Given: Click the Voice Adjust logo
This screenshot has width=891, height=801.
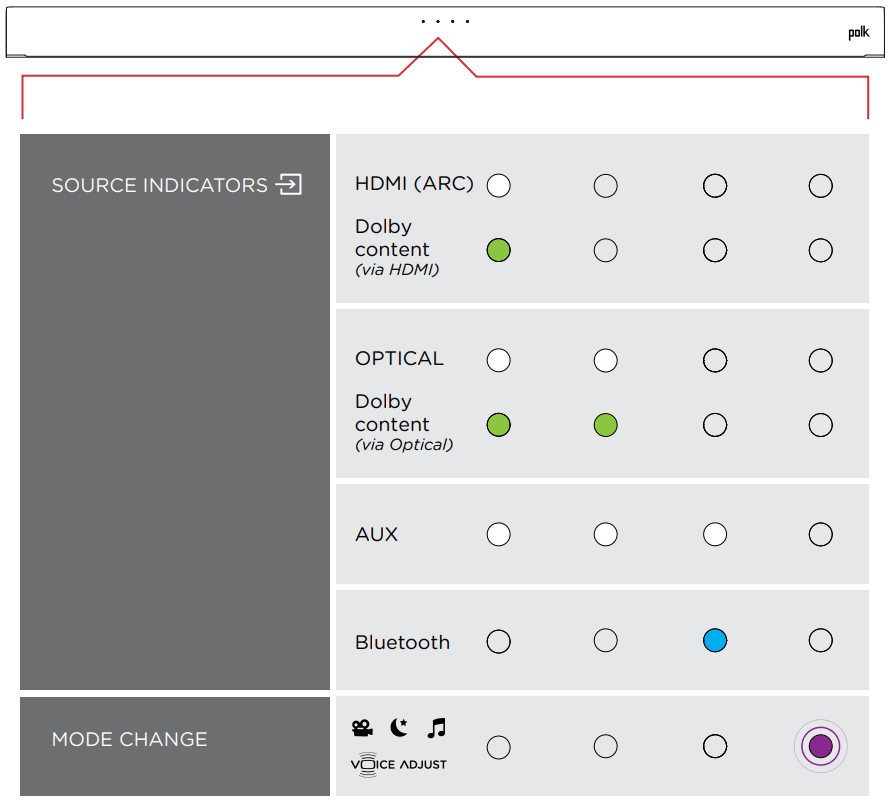Looking at the screenshot, I should (399, 764).
